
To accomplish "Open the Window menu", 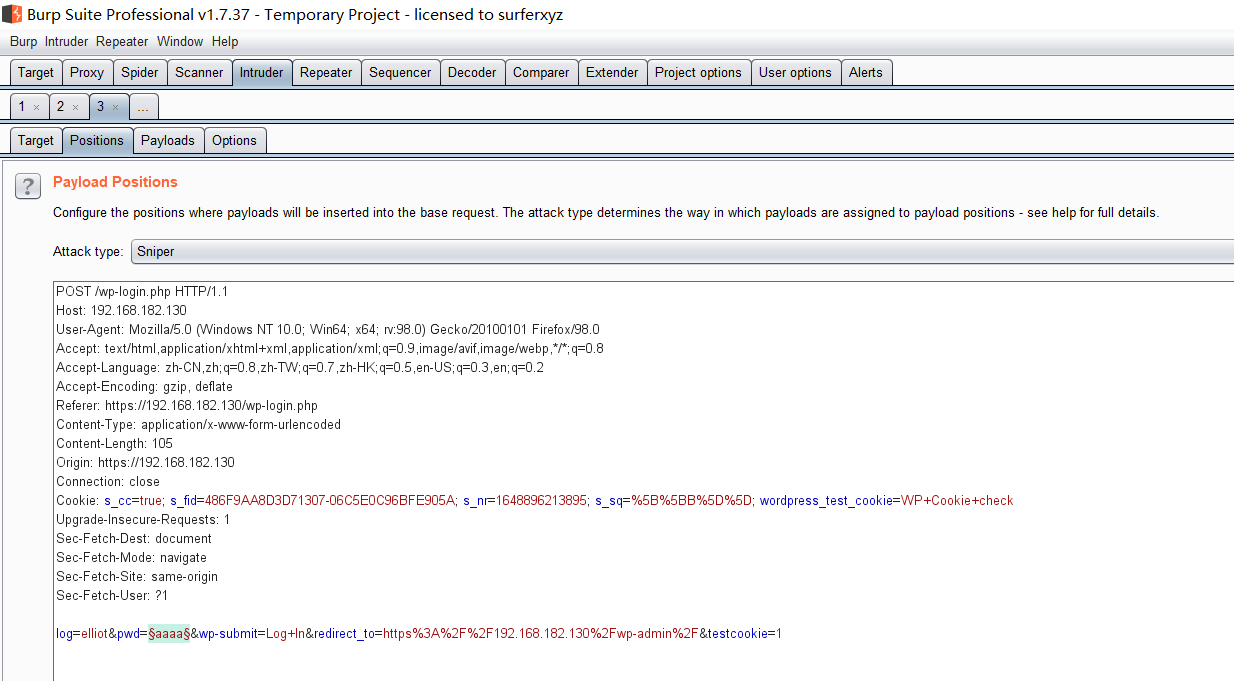I will pyautogui.click(x=180, y=41).
